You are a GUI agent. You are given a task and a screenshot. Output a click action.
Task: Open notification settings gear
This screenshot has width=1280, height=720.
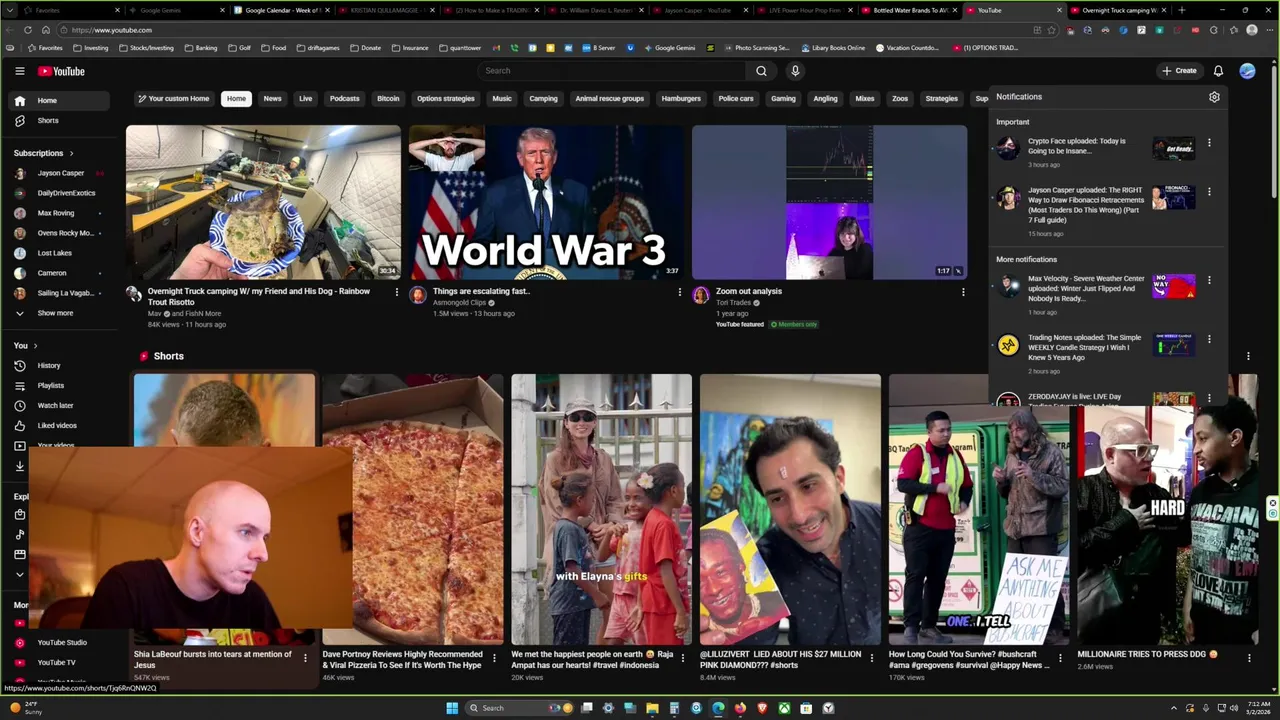[1214, 97]
